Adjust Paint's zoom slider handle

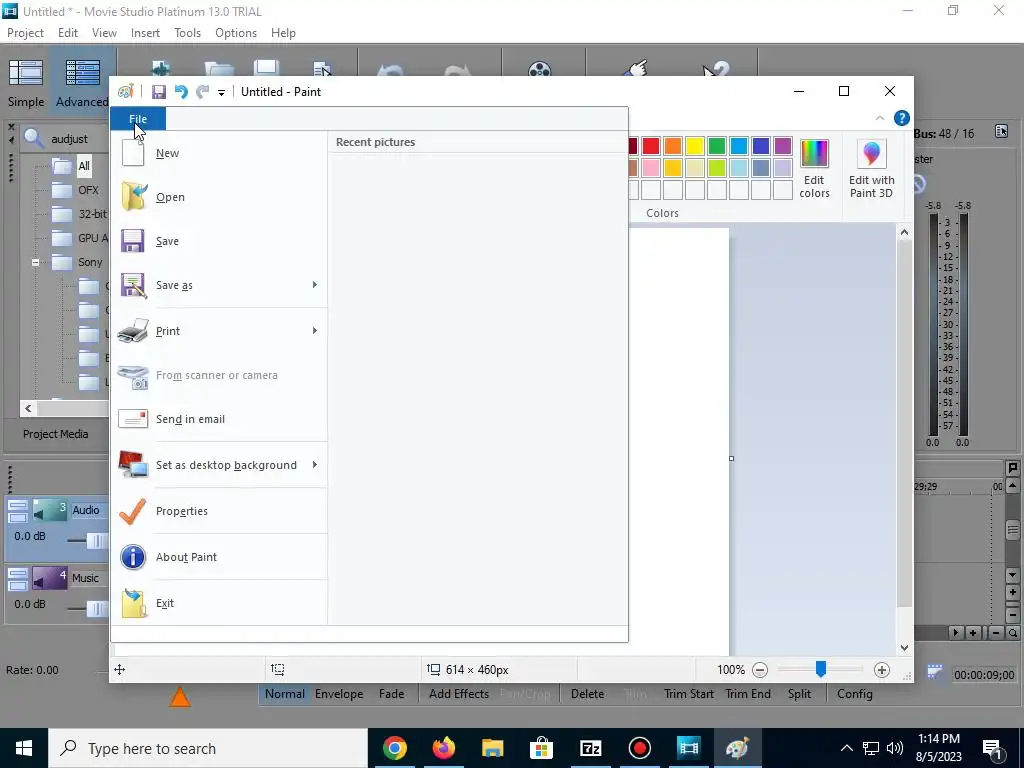(821, 669)
